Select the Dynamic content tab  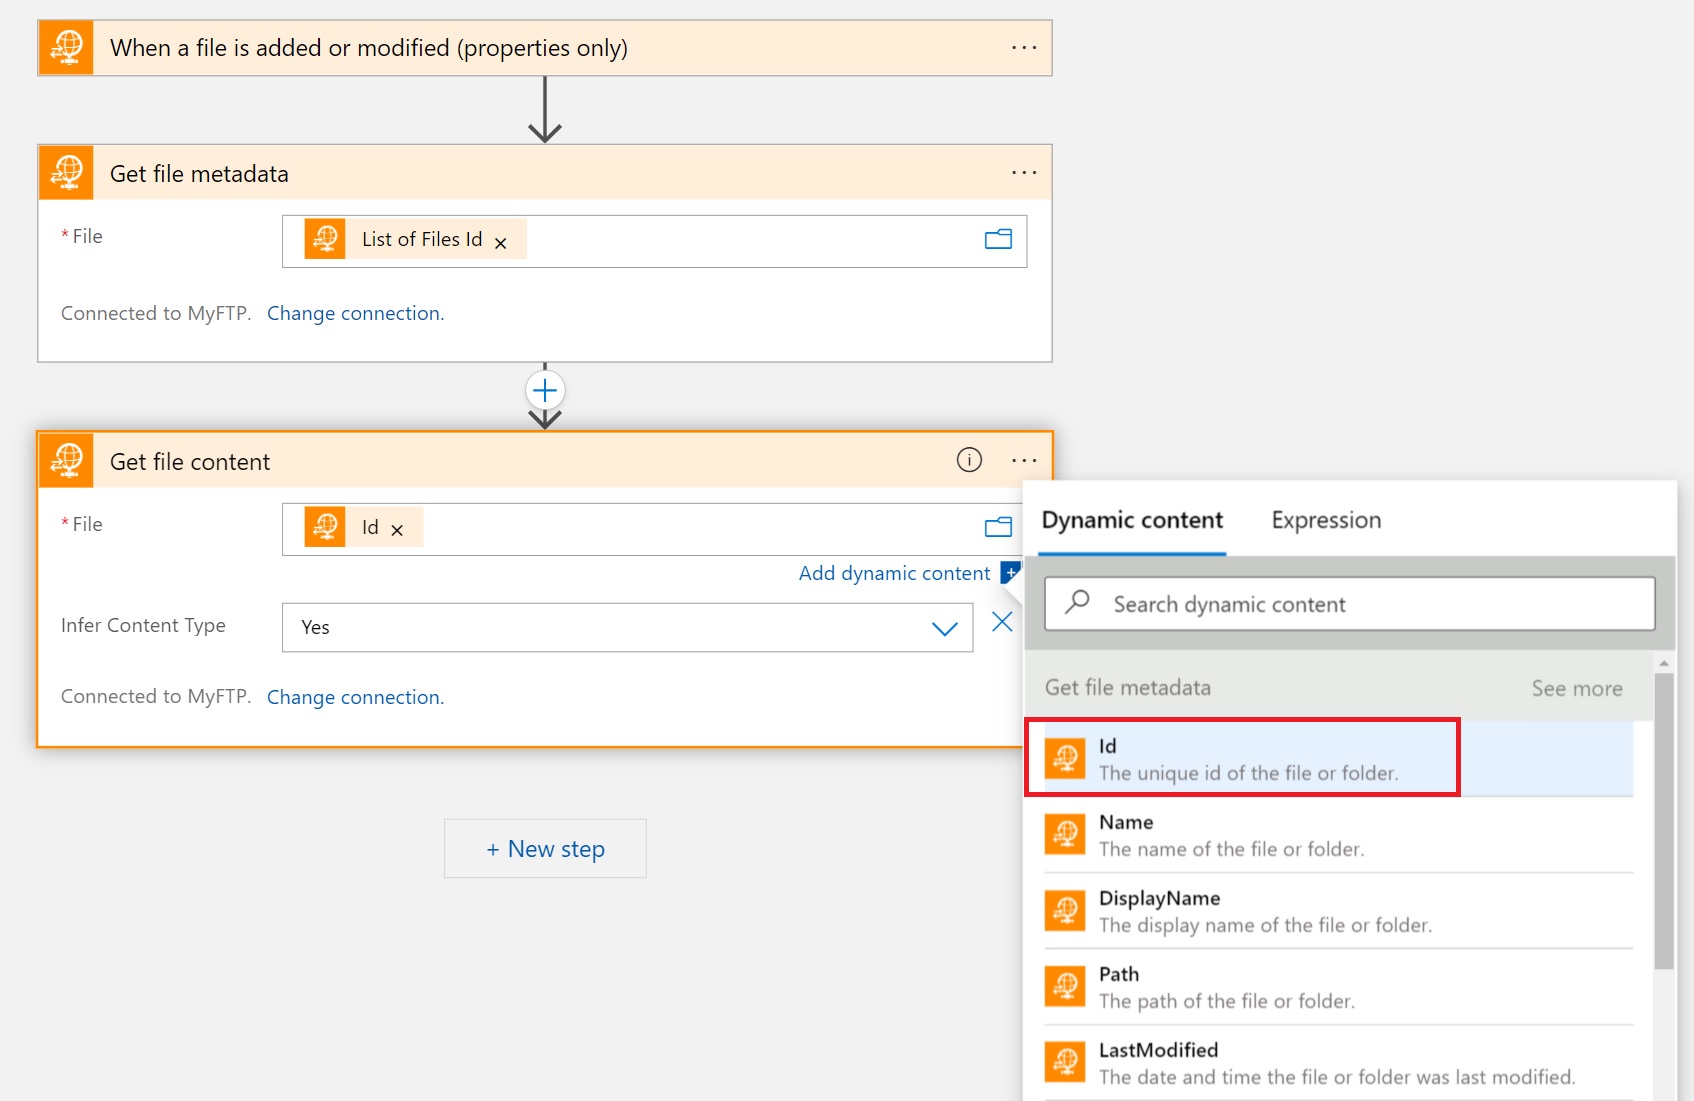[1131, 520]
